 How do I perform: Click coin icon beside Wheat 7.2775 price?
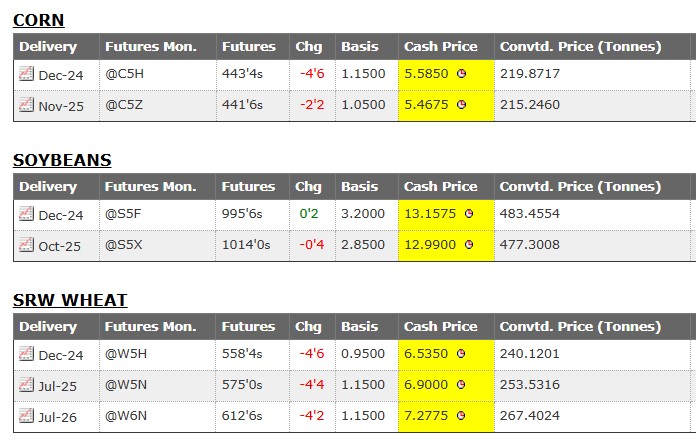[461, 415]
